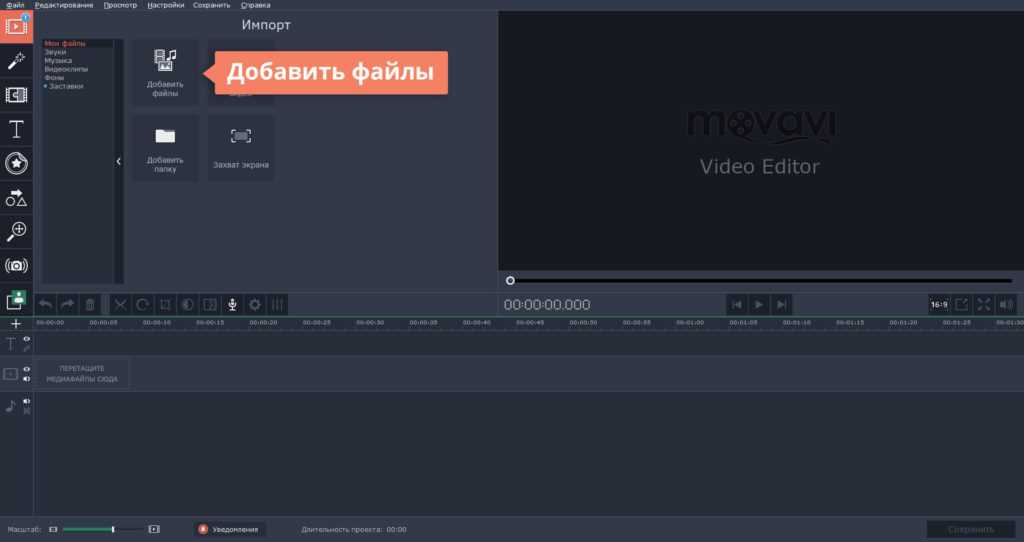This screenshot has width=1024, height=542.
Task: Select the Titles text tool
Action: pos(16,129)
